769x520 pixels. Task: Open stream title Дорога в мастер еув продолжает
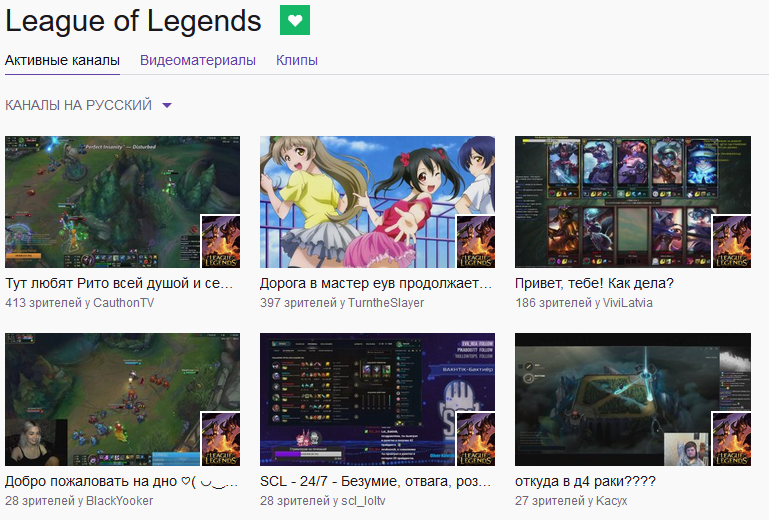[376, 284]
